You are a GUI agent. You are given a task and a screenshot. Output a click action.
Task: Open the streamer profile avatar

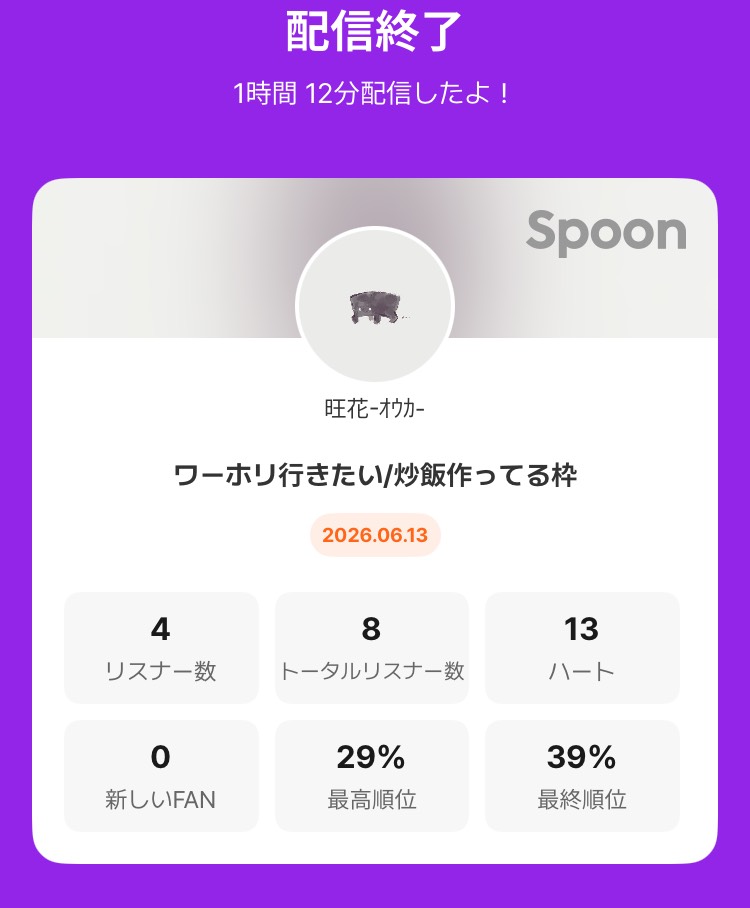[375, 305]
